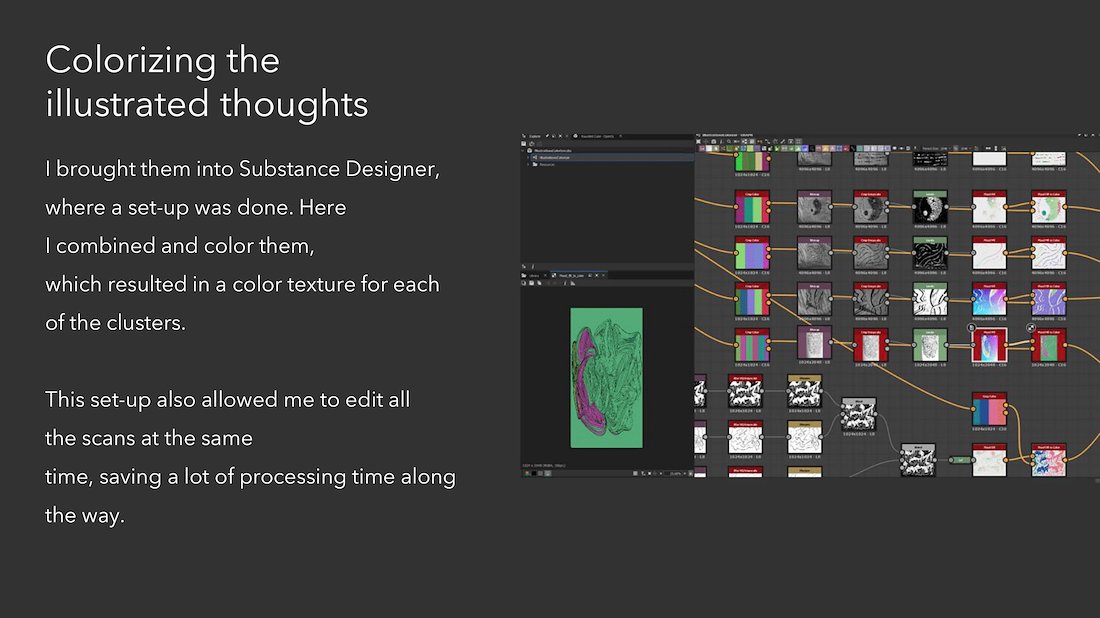Click the first icon in the Explorer panel toolbar
The width and height of the screenshot is (1100, 618).
524,143
